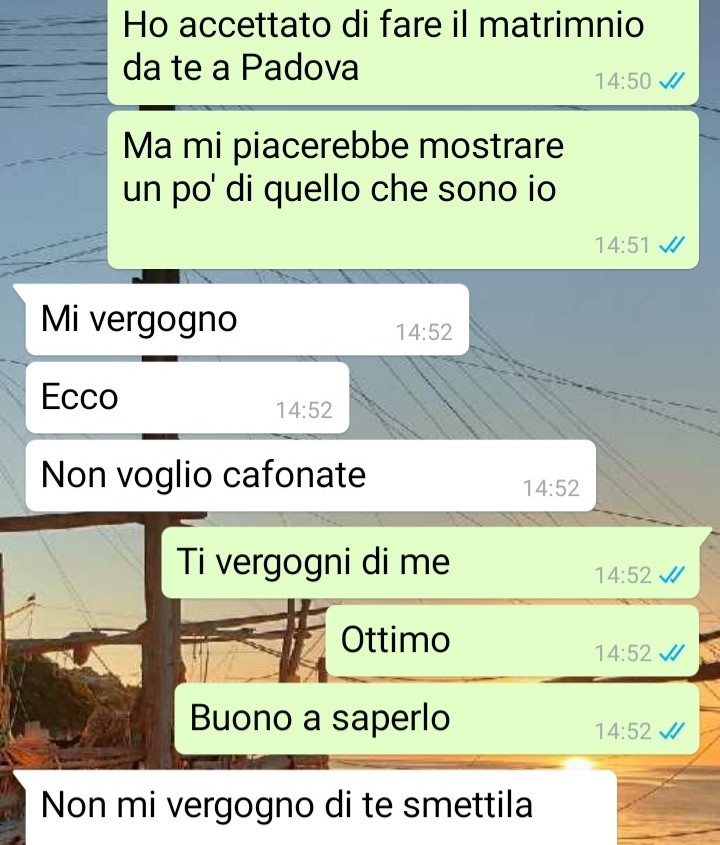720x845 pixels.
Task: Select the "Ma mi piacerebbe mostrare" bubble
Action: (x=403, y=190)
